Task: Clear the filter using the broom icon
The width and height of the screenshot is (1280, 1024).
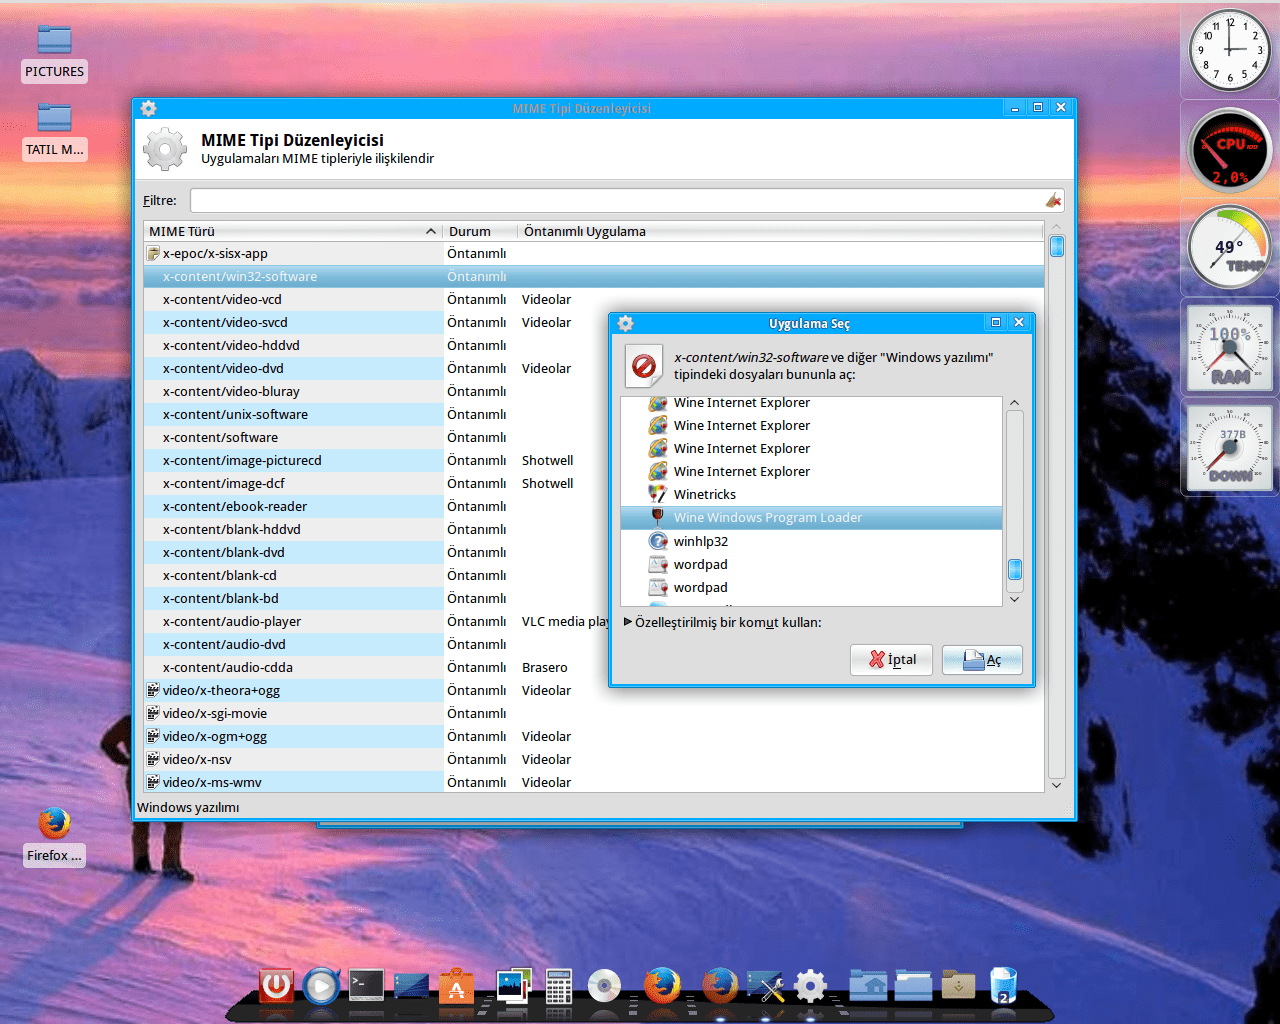Action: [1053, 201]
